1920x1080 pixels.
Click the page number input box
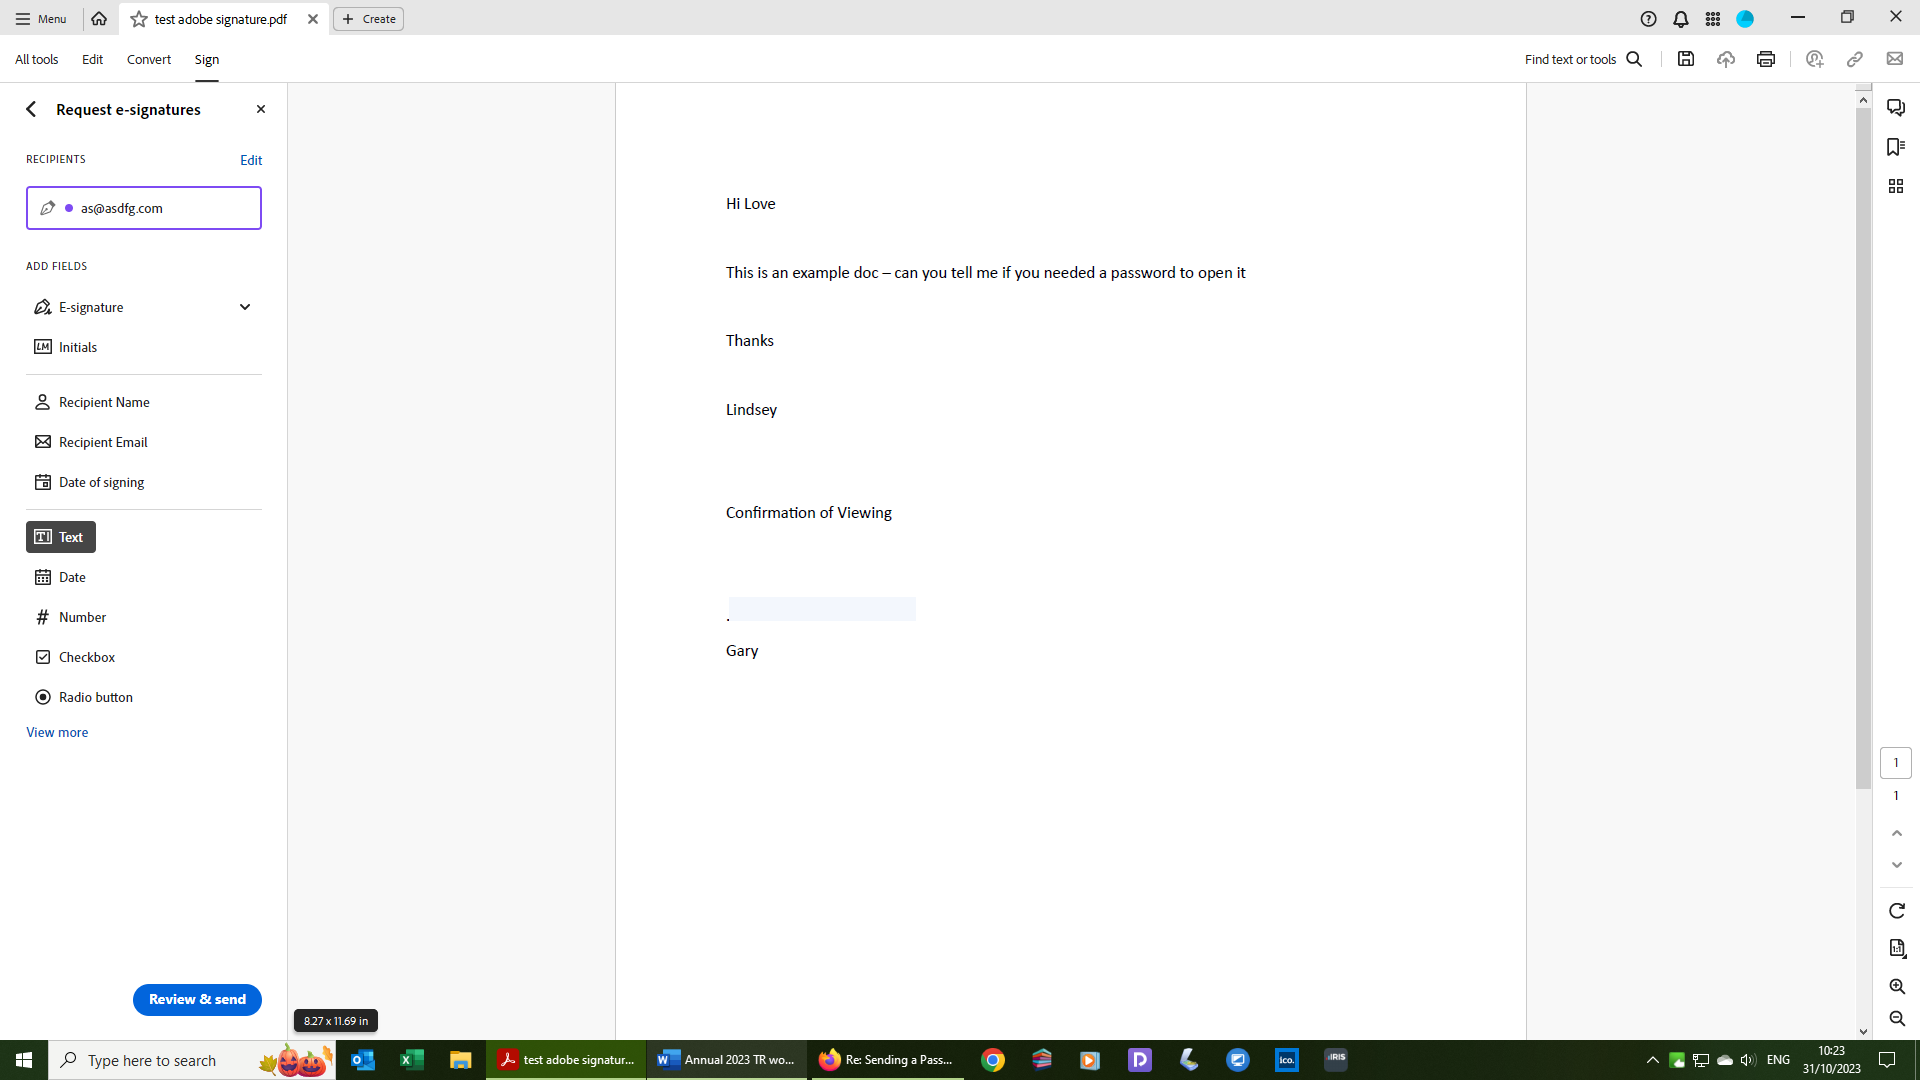(x=1895, y=762)
